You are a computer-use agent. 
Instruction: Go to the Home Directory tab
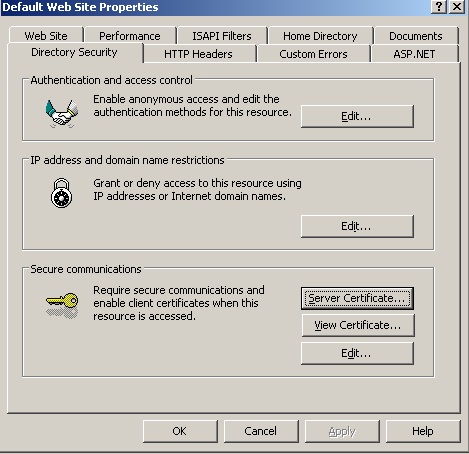click(320, 36)
